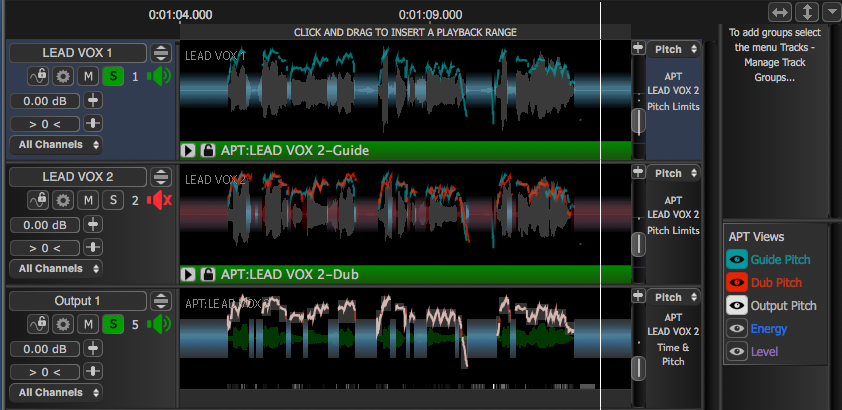The width and height of the screenshot is (842, 410).
Task: Toggle Level view visibility eye
Action: [737, 352]
